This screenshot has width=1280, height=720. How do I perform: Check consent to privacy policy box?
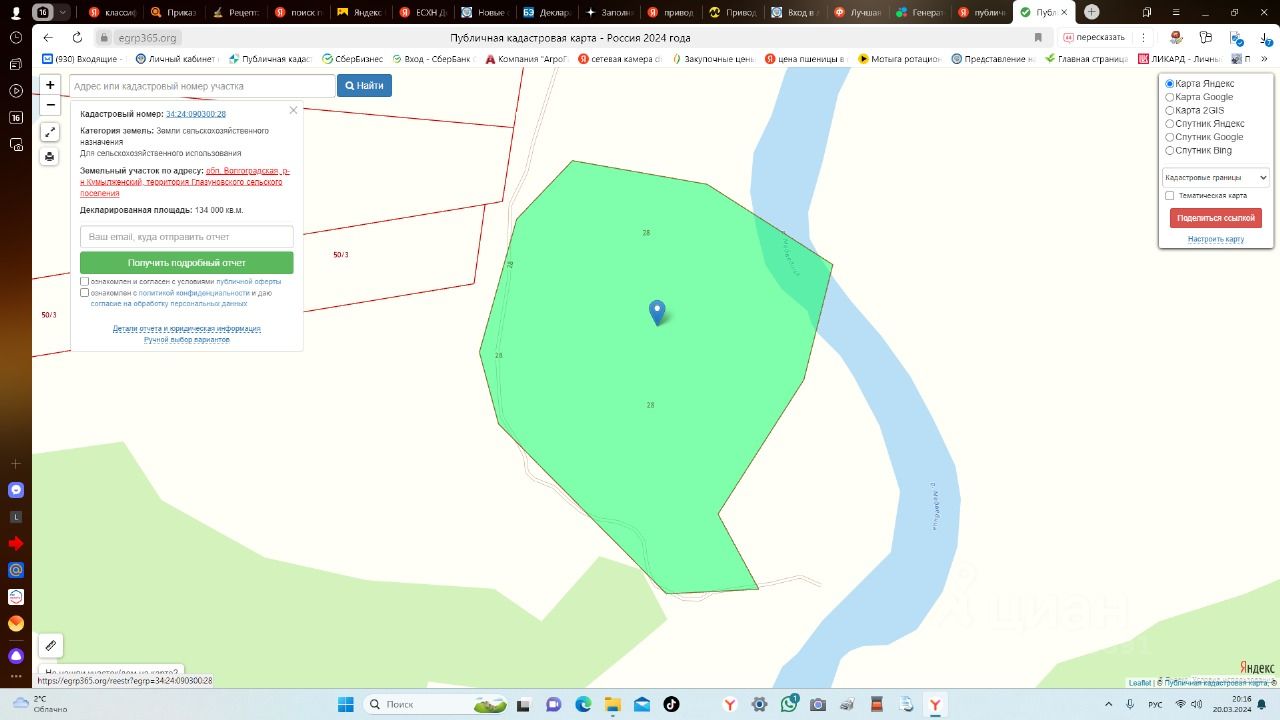[85, 293]
